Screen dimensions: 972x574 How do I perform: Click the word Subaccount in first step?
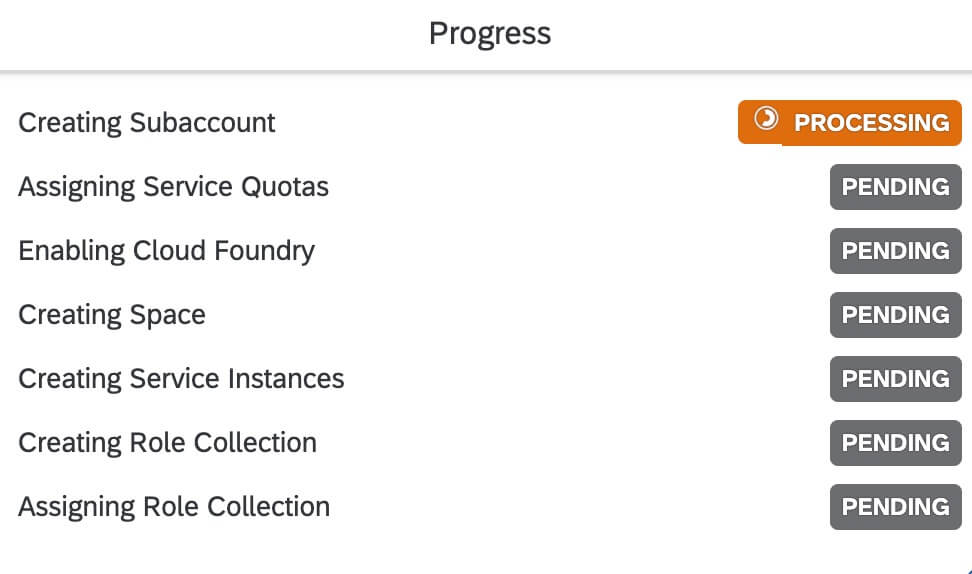[203, 123]
